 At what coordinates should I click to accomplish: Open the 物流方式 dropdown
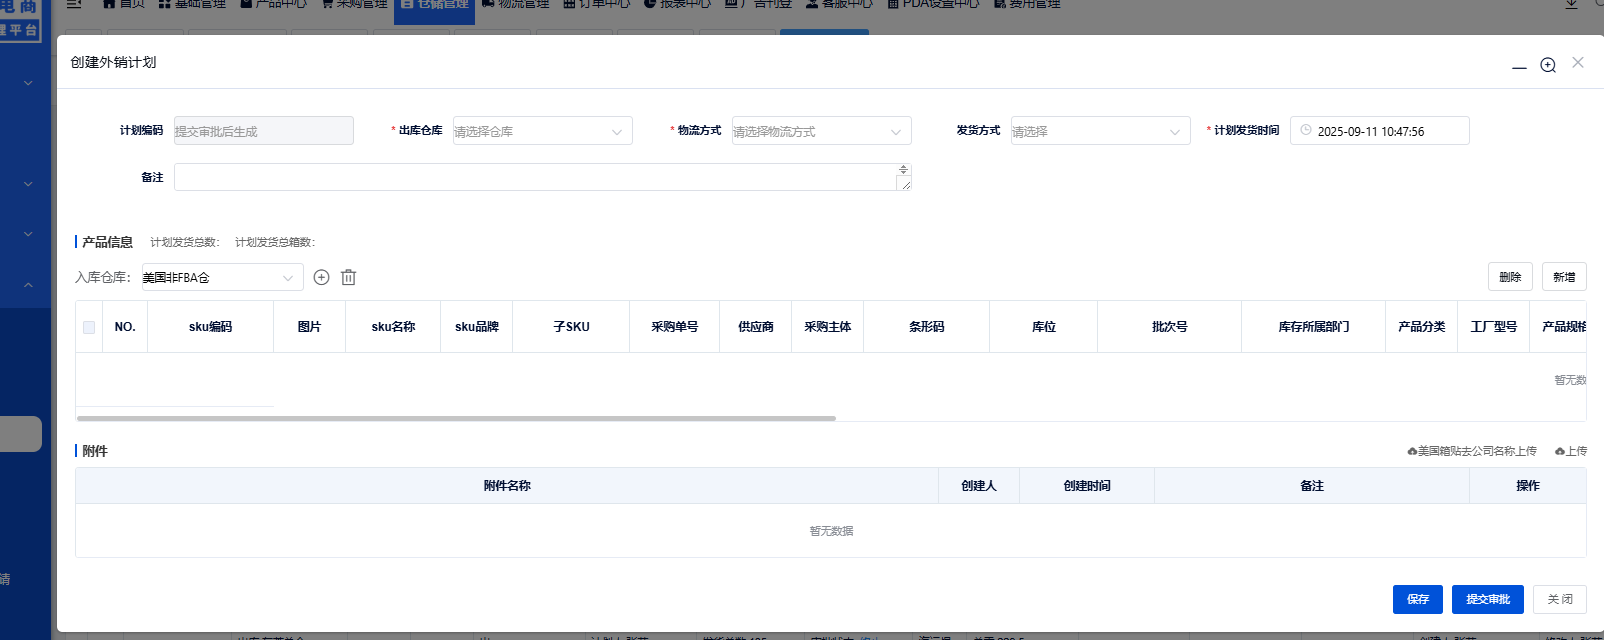click(x=822, y=131)
